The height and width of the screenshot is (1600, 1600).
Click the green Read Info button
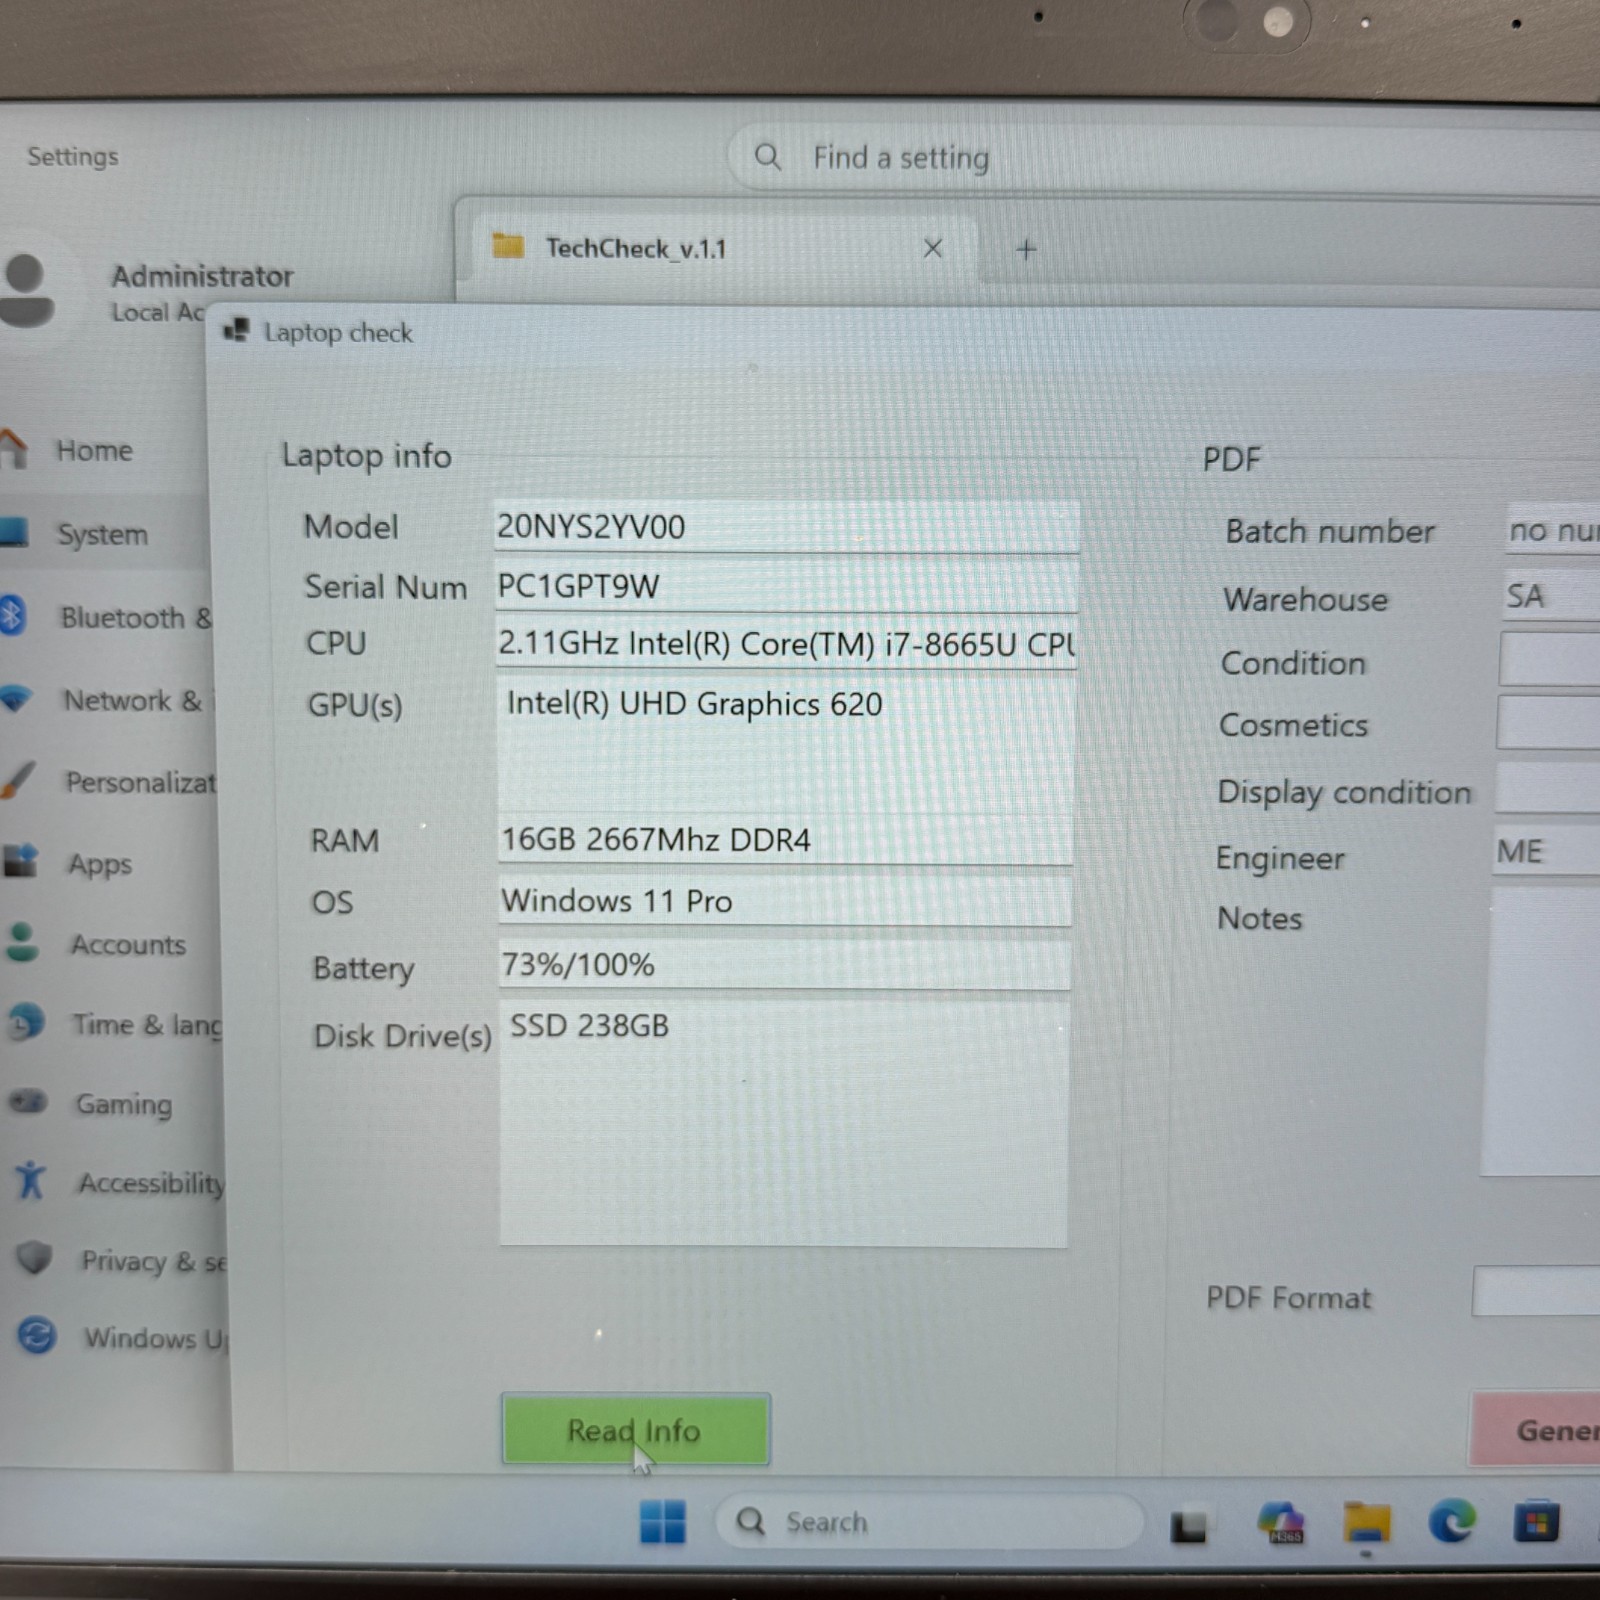pos(635,1429)
